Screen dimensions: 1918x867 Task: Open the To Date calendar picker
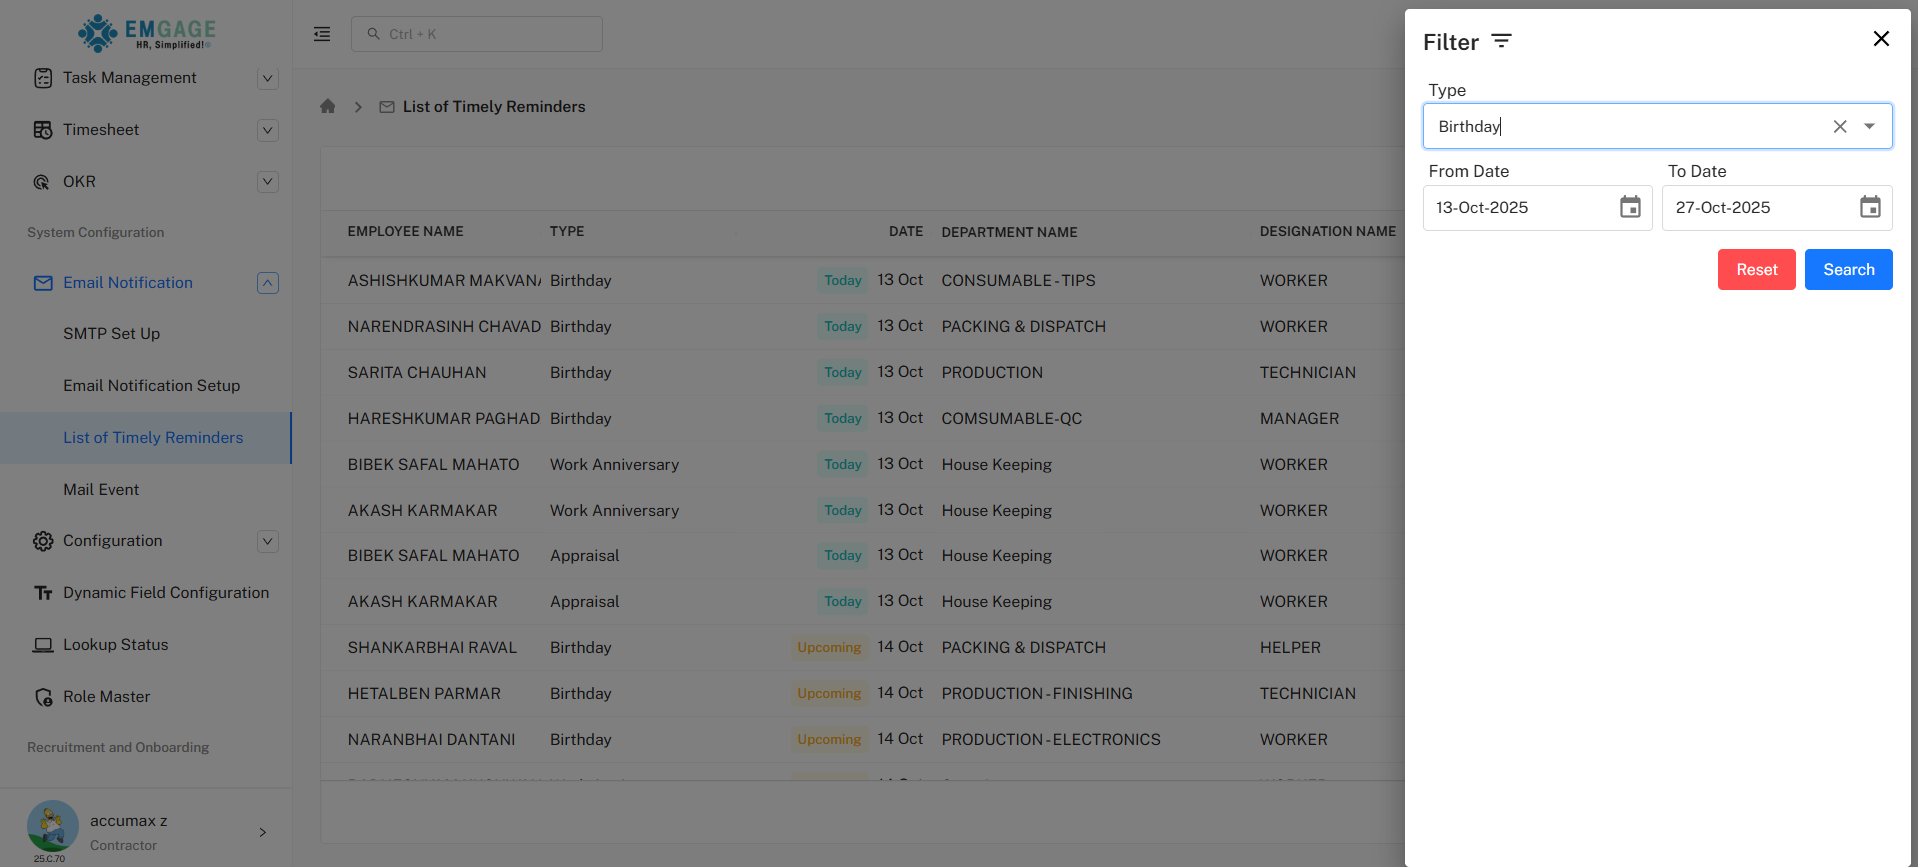tap(1869, 207)
